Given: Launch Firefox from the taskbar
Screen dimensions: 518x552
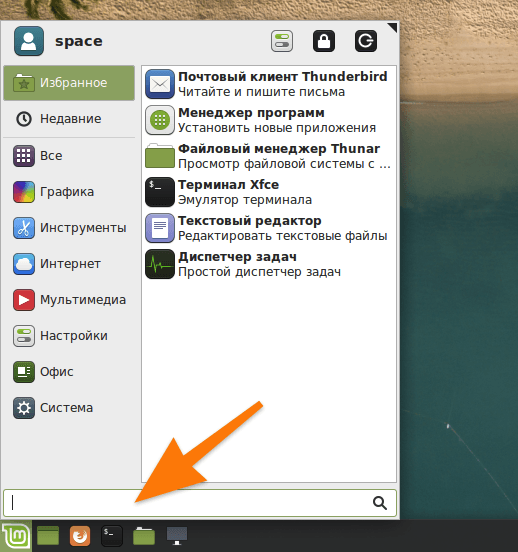Looking at the screenshot, I should (80, 536).
